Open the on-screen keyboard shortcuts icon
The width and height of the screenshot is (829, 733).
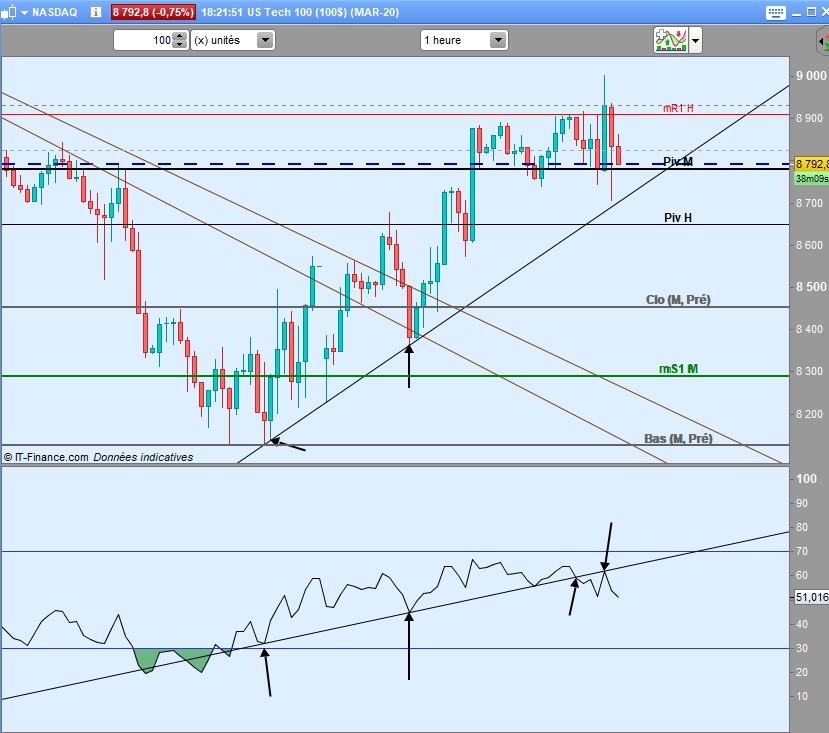[x=776, y=13]
